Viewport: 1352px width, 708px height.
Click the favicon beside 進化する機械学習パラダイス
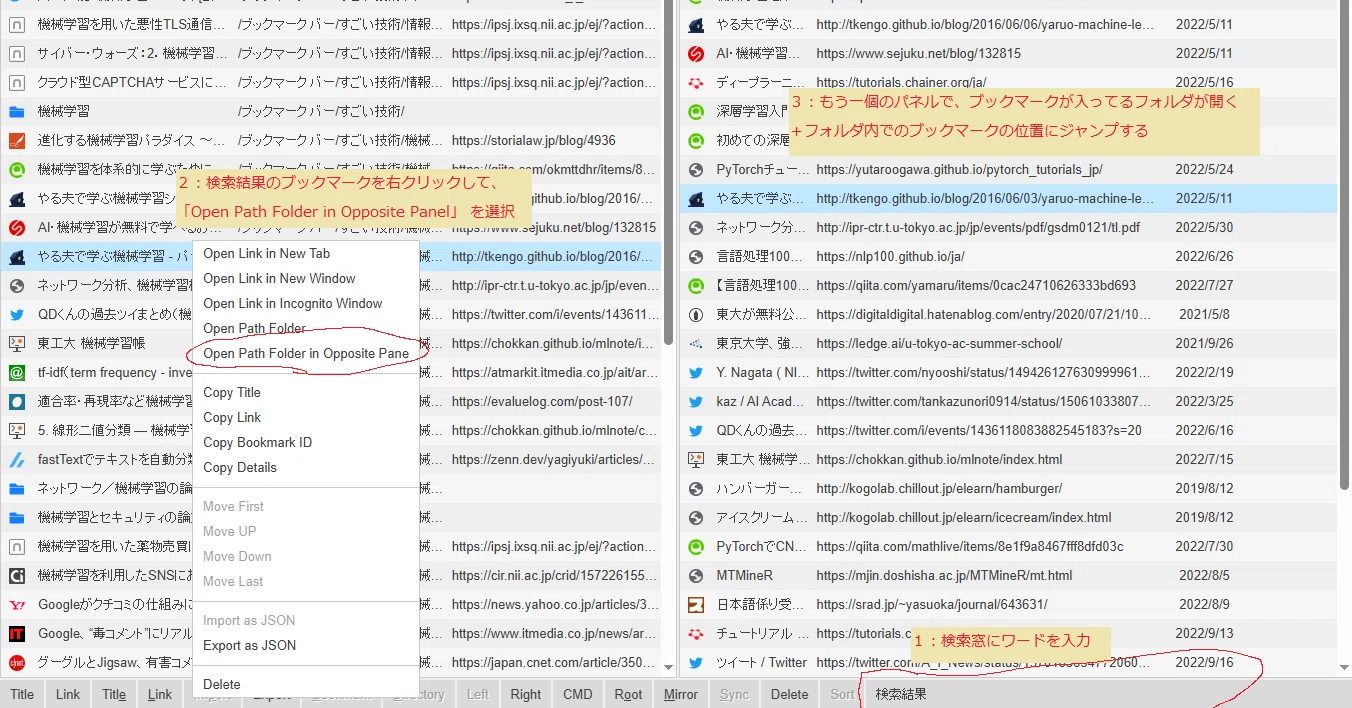16,140
